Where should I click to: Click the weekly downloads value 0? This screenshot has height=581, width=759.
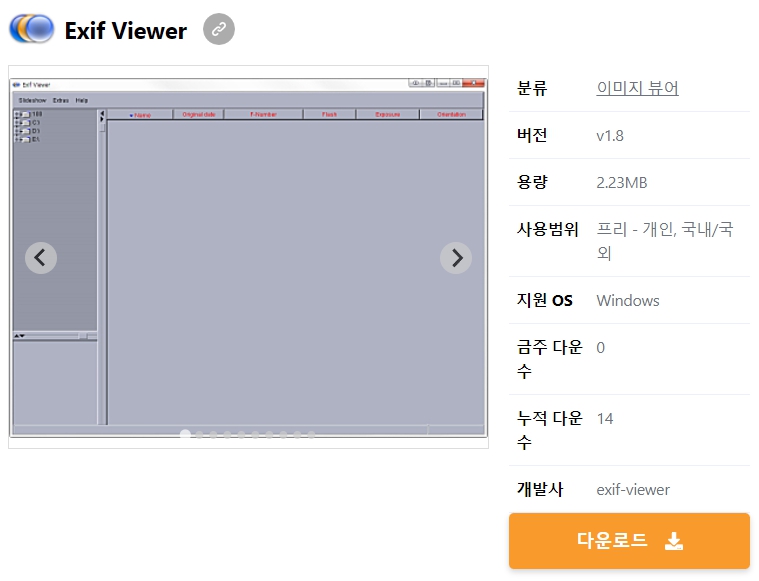(x=601, y=348)
